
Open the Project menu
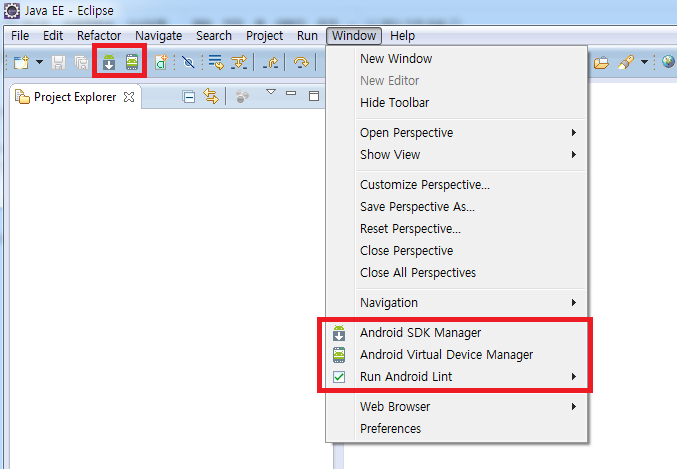[x=264, y=36]
